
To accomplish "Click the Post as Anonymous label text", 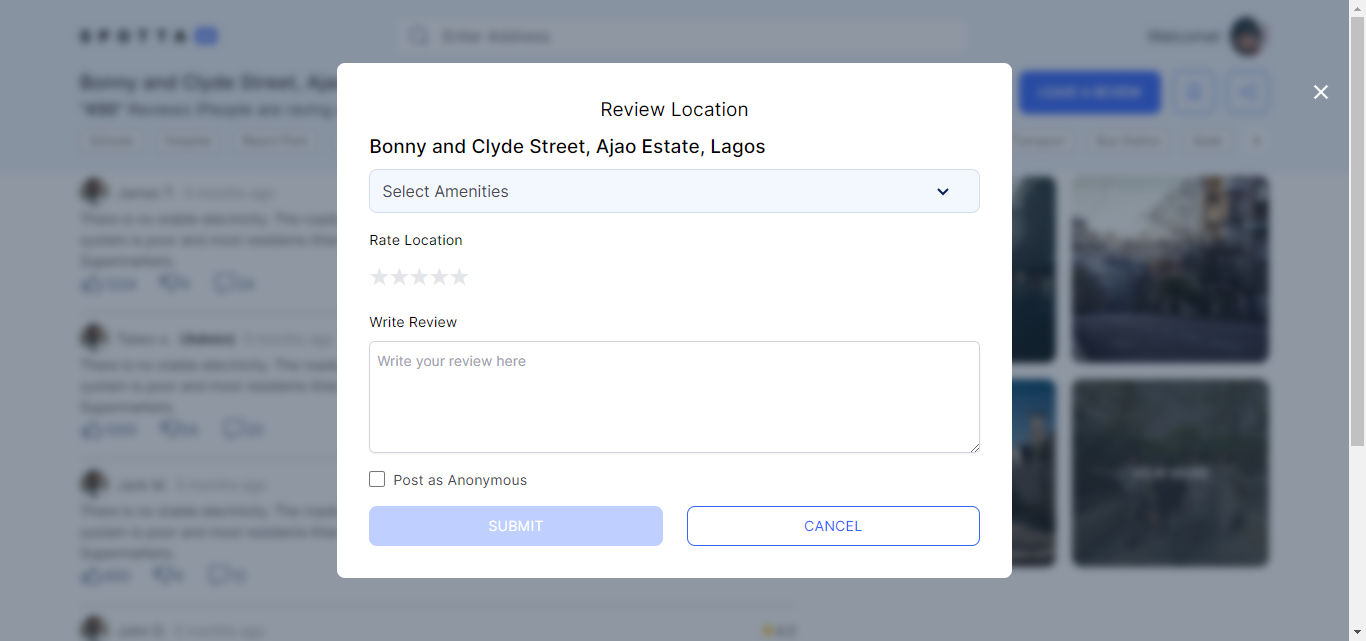I will [x=460, y=480].
